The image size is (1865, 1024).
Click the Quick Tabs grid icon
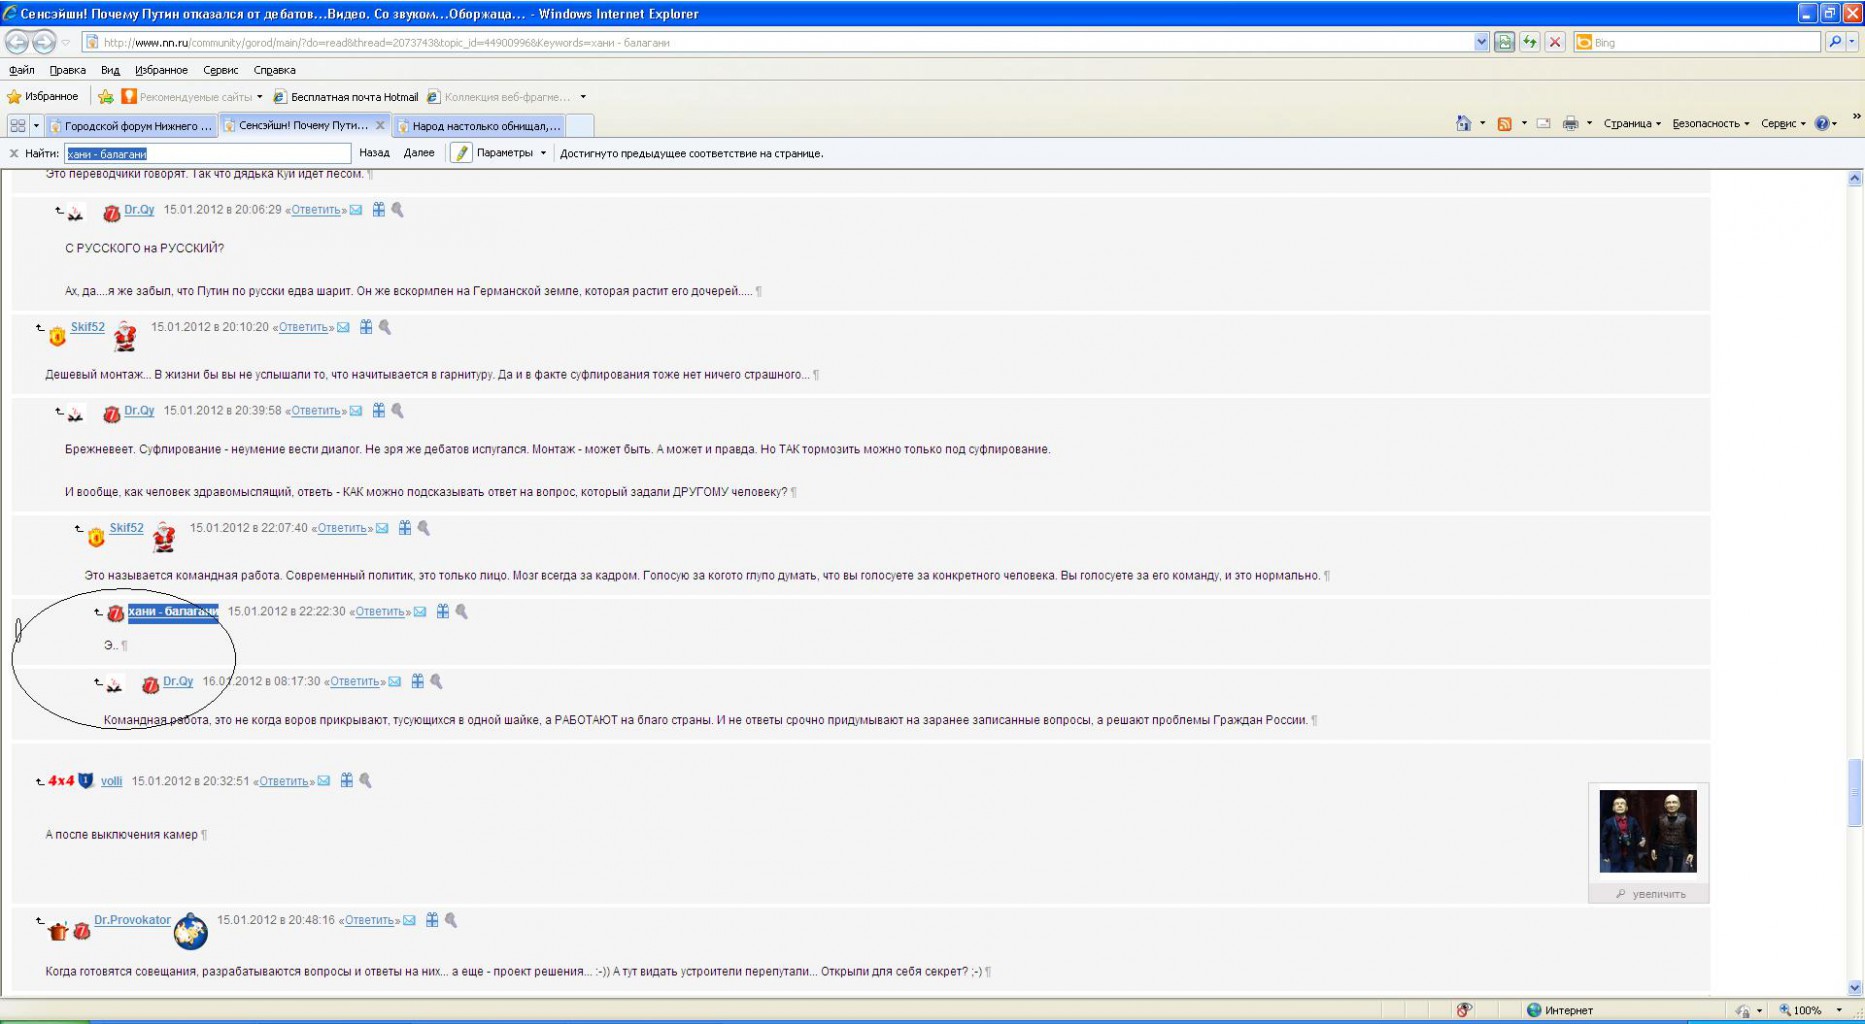click(18, 125)
